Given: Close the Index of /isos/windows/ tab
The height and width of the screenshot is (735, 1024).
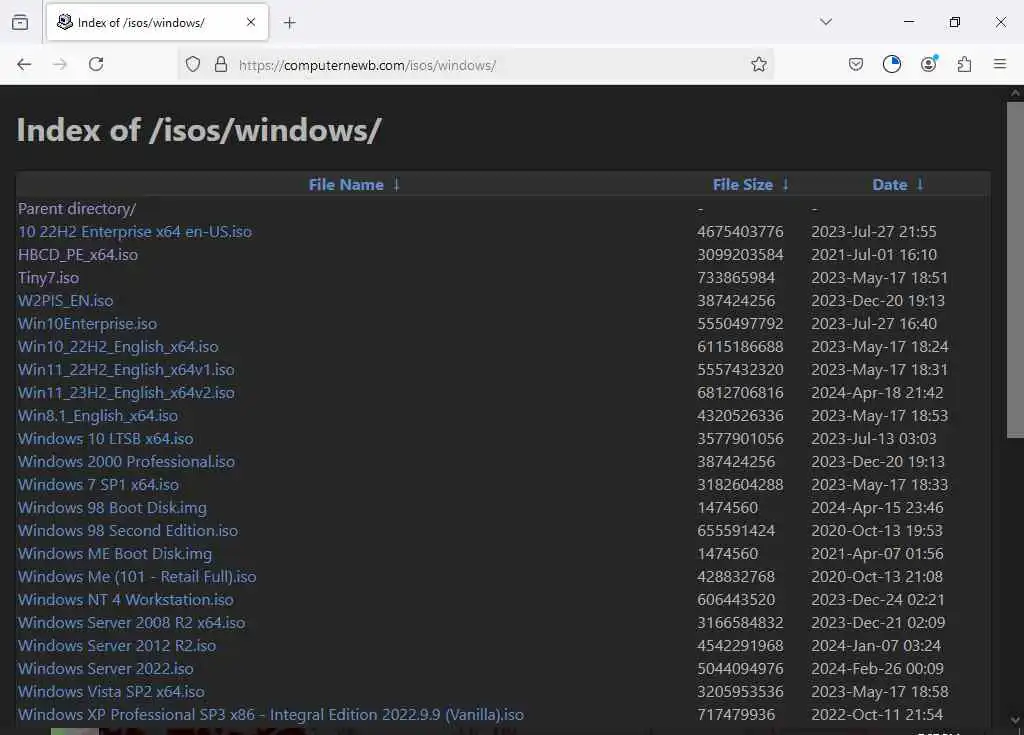Looking at the screenshot, I should click(x=251, y=22).
